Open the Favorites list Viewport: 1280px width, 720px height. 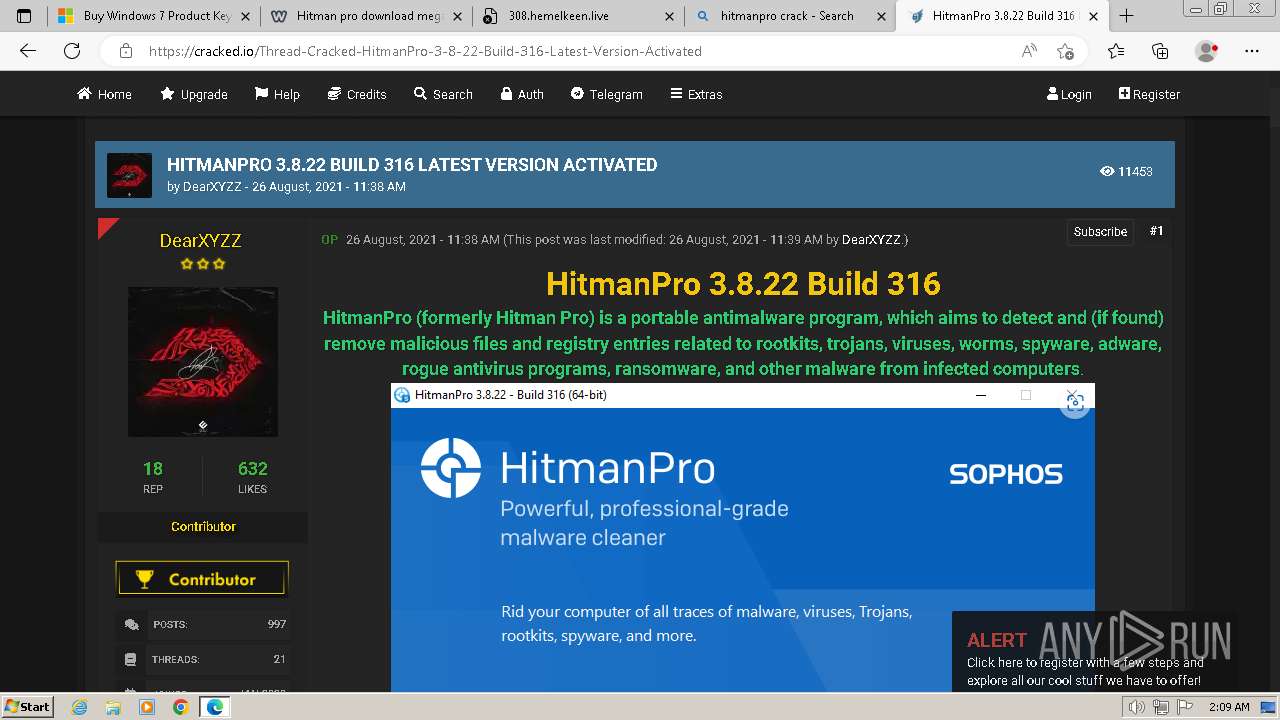(1116, 51)
